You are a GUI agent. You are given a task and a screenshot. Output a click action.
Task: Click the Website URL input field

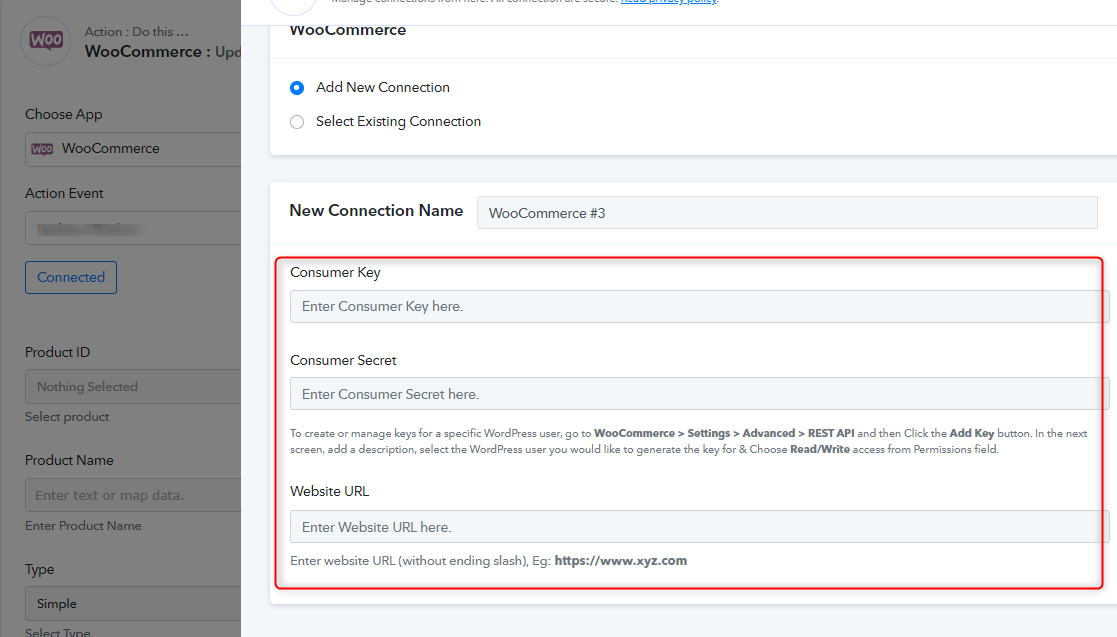(x=699, y=527)
